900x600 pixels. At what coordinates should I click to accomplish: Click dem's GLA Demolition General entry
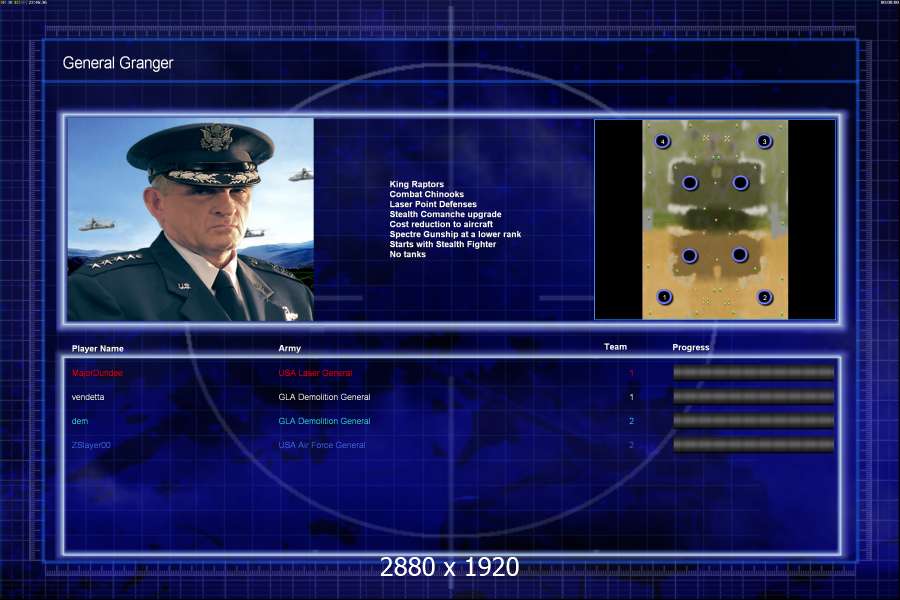(x=324, y=421)
